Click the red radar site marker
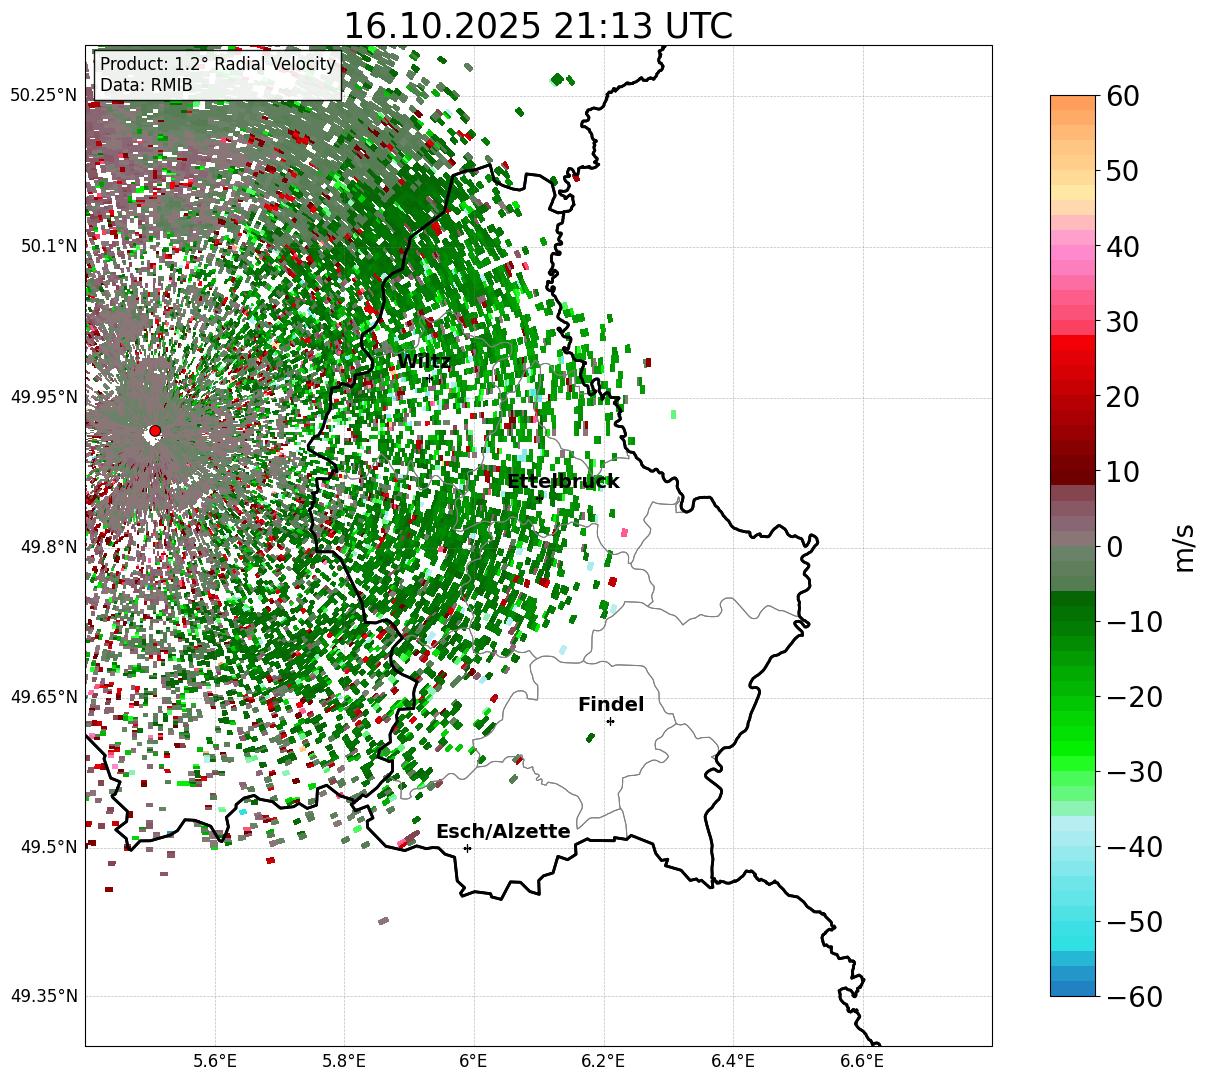 (155, 431)
